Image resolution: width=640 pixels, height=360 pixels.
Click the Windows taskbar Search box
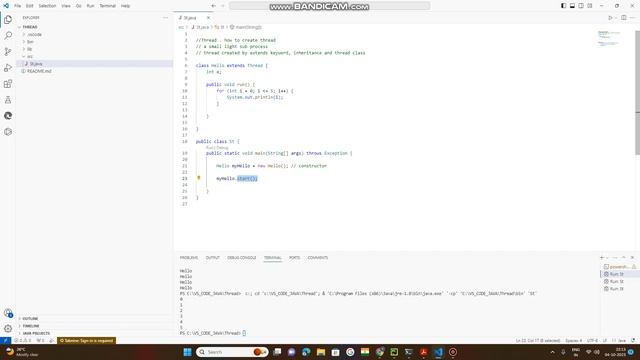tap(232, 352)
